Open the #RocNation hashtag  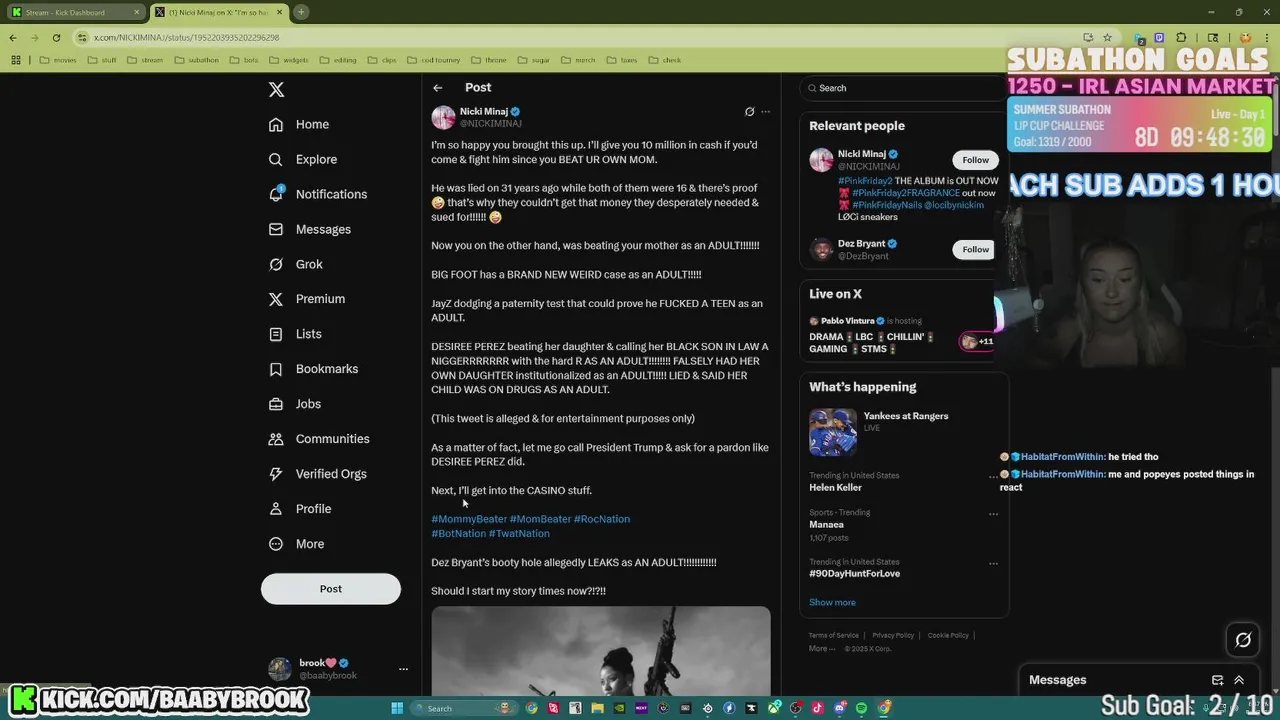(602, 519)
